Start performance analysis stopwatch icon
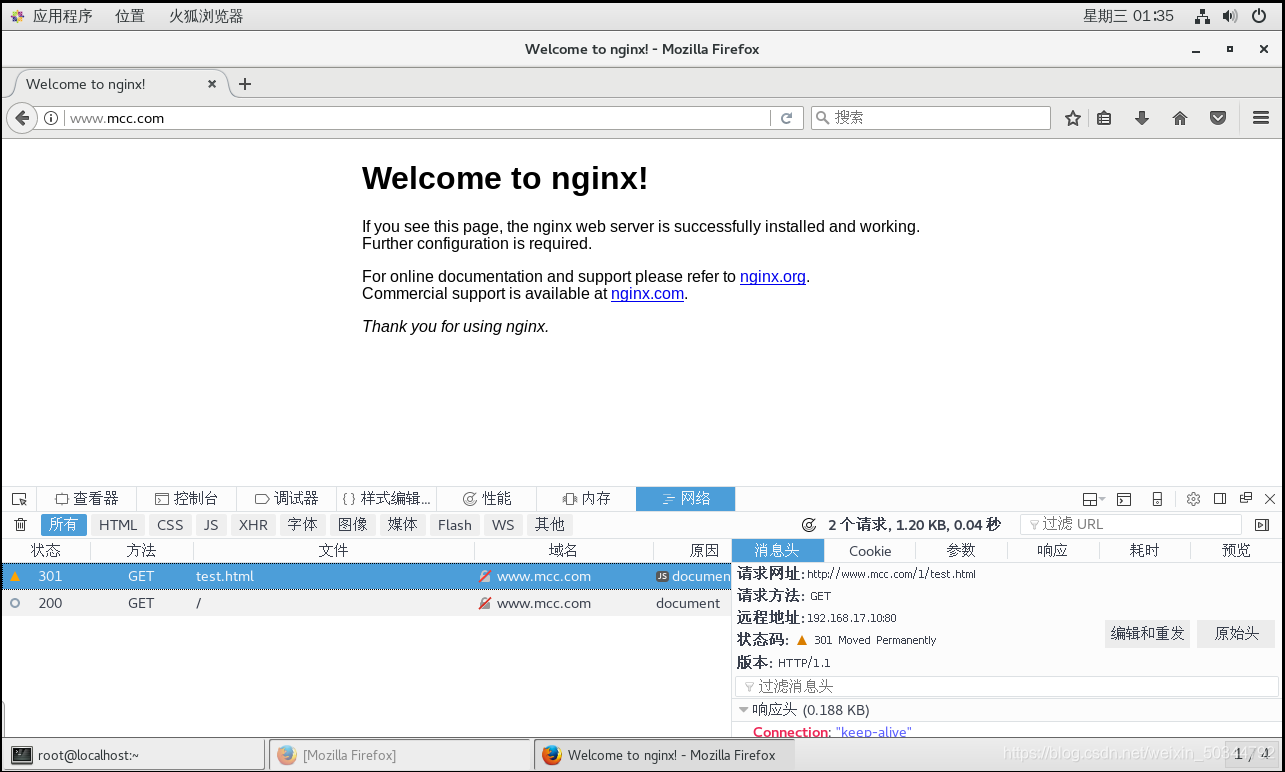 [x=809, y=525]
